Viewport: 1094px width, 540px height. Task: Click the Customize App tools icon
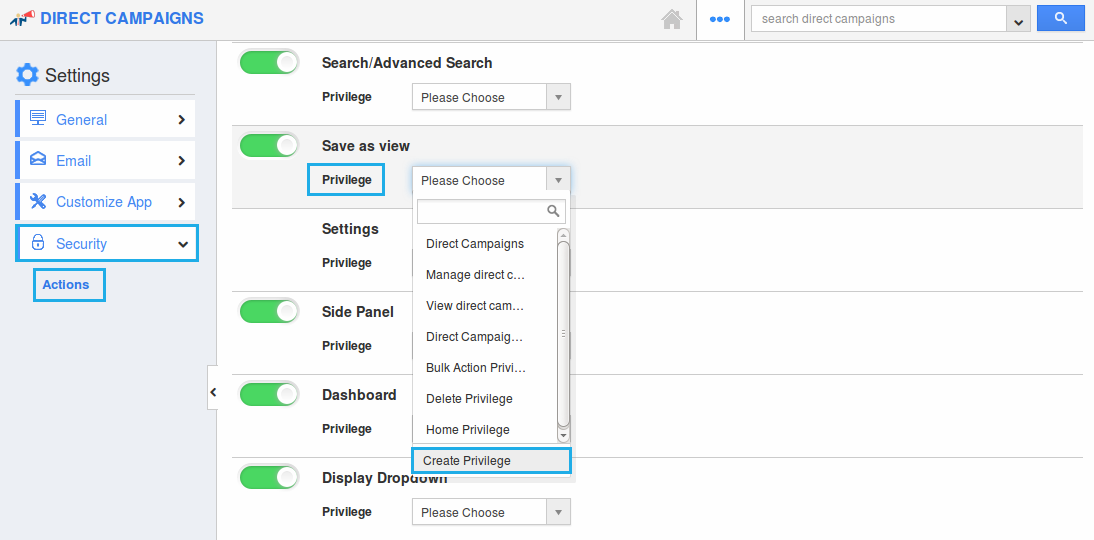point(38,201)
